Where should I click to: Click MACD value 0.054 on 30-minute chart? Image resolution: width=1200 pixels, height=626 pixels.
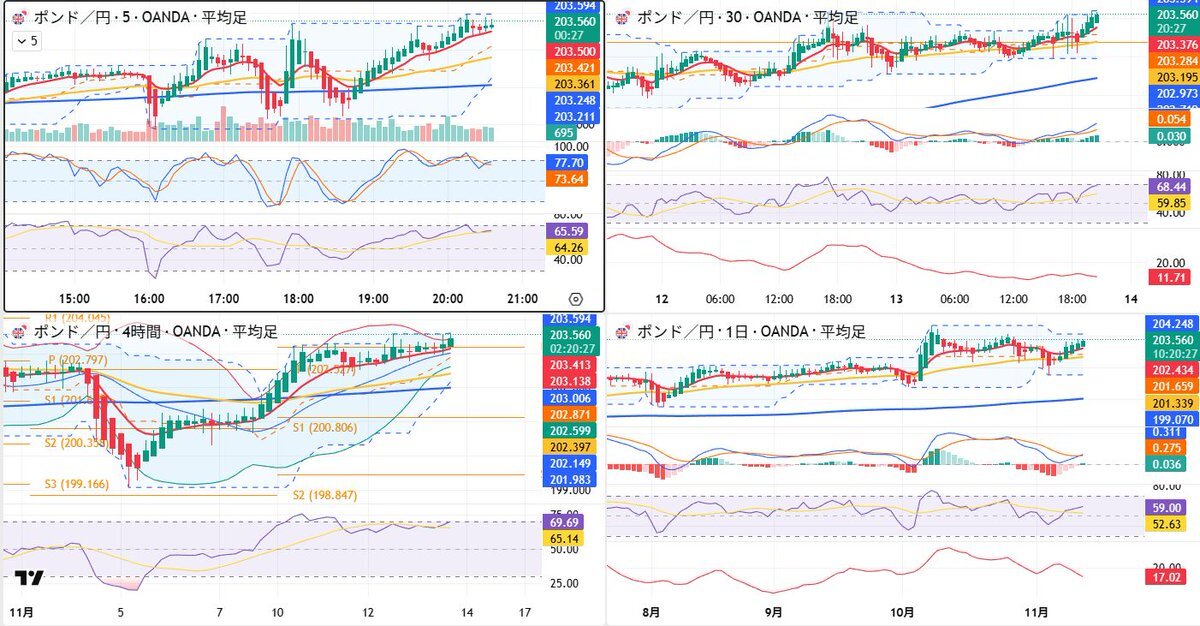click(1169, 119)
